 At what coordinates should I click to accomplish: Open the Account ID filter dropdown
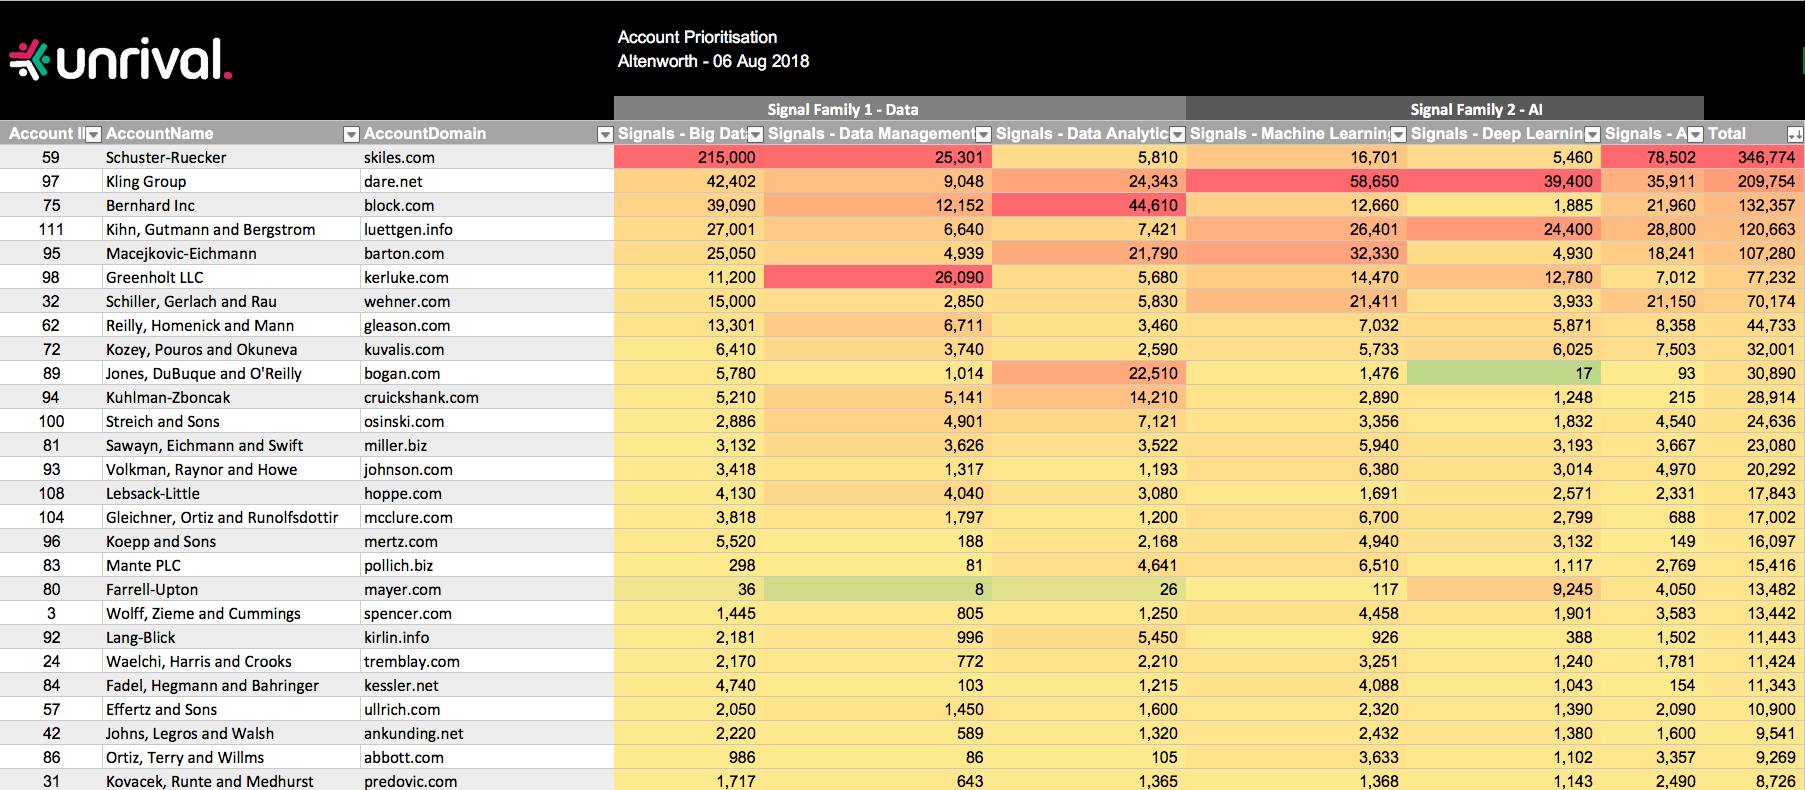[x=93, y=134]
